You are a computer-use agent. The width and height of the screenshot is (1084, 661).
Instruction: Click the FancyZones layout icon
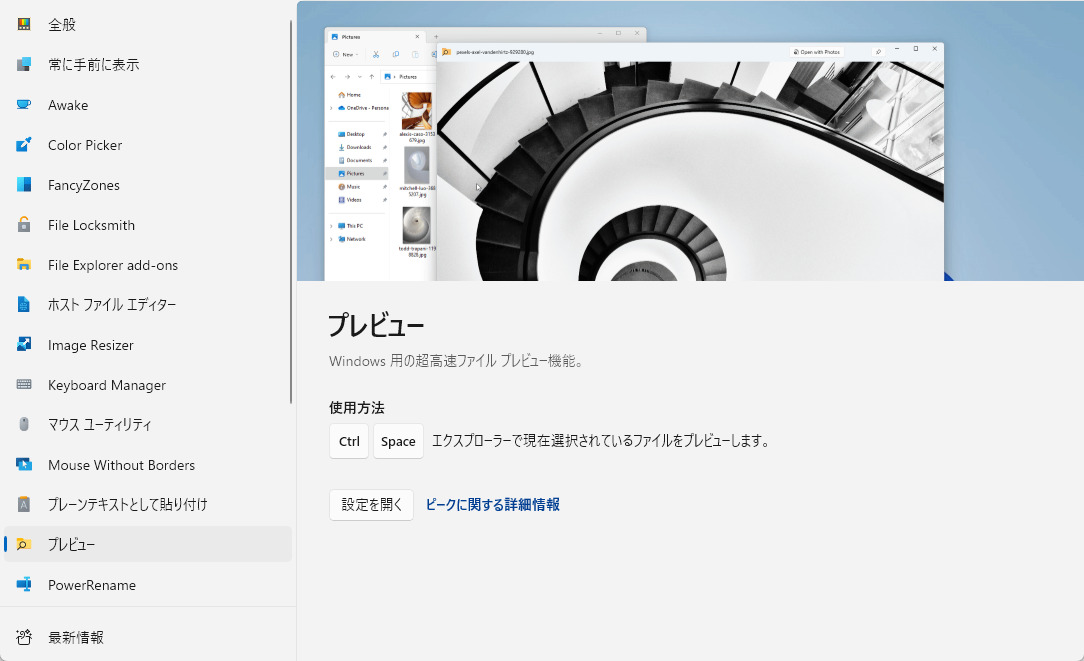coord(24,185)
